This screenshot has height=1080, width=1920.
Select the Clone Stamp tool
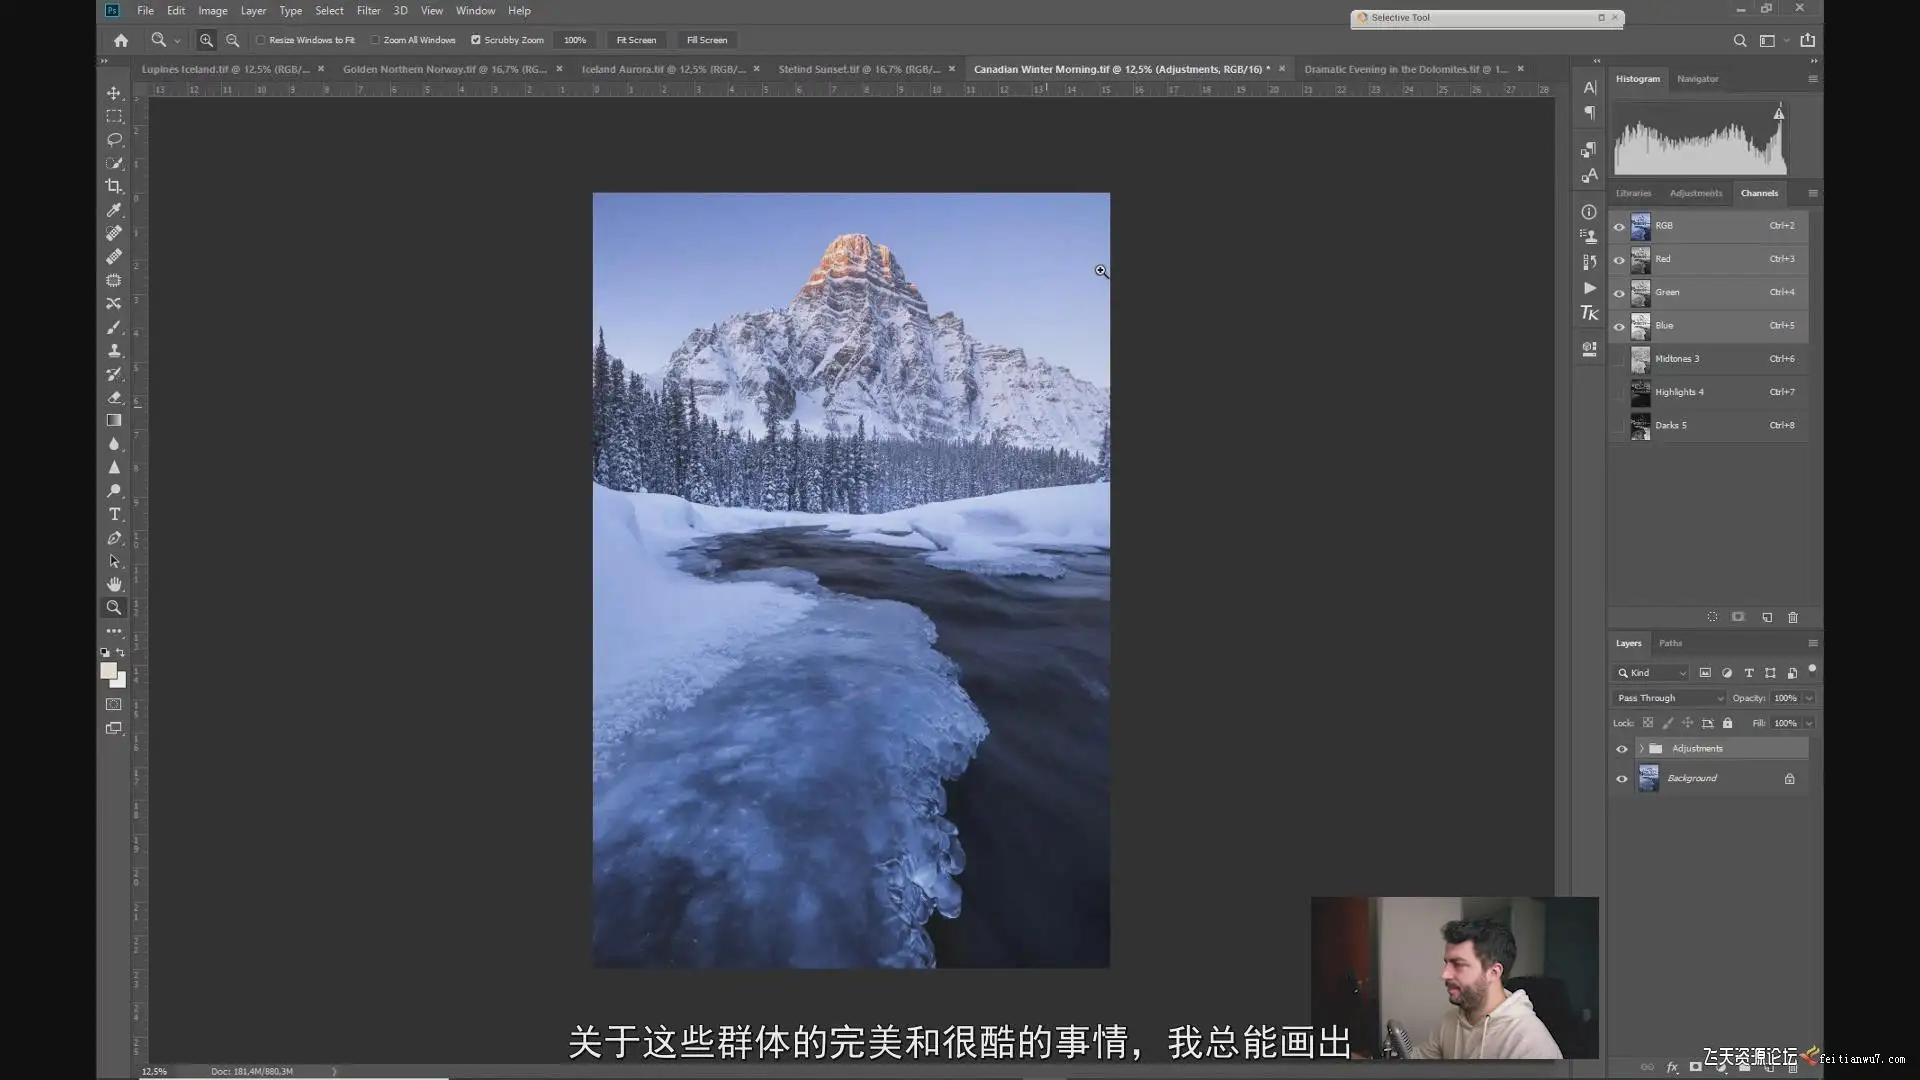[x=114, y=351]
